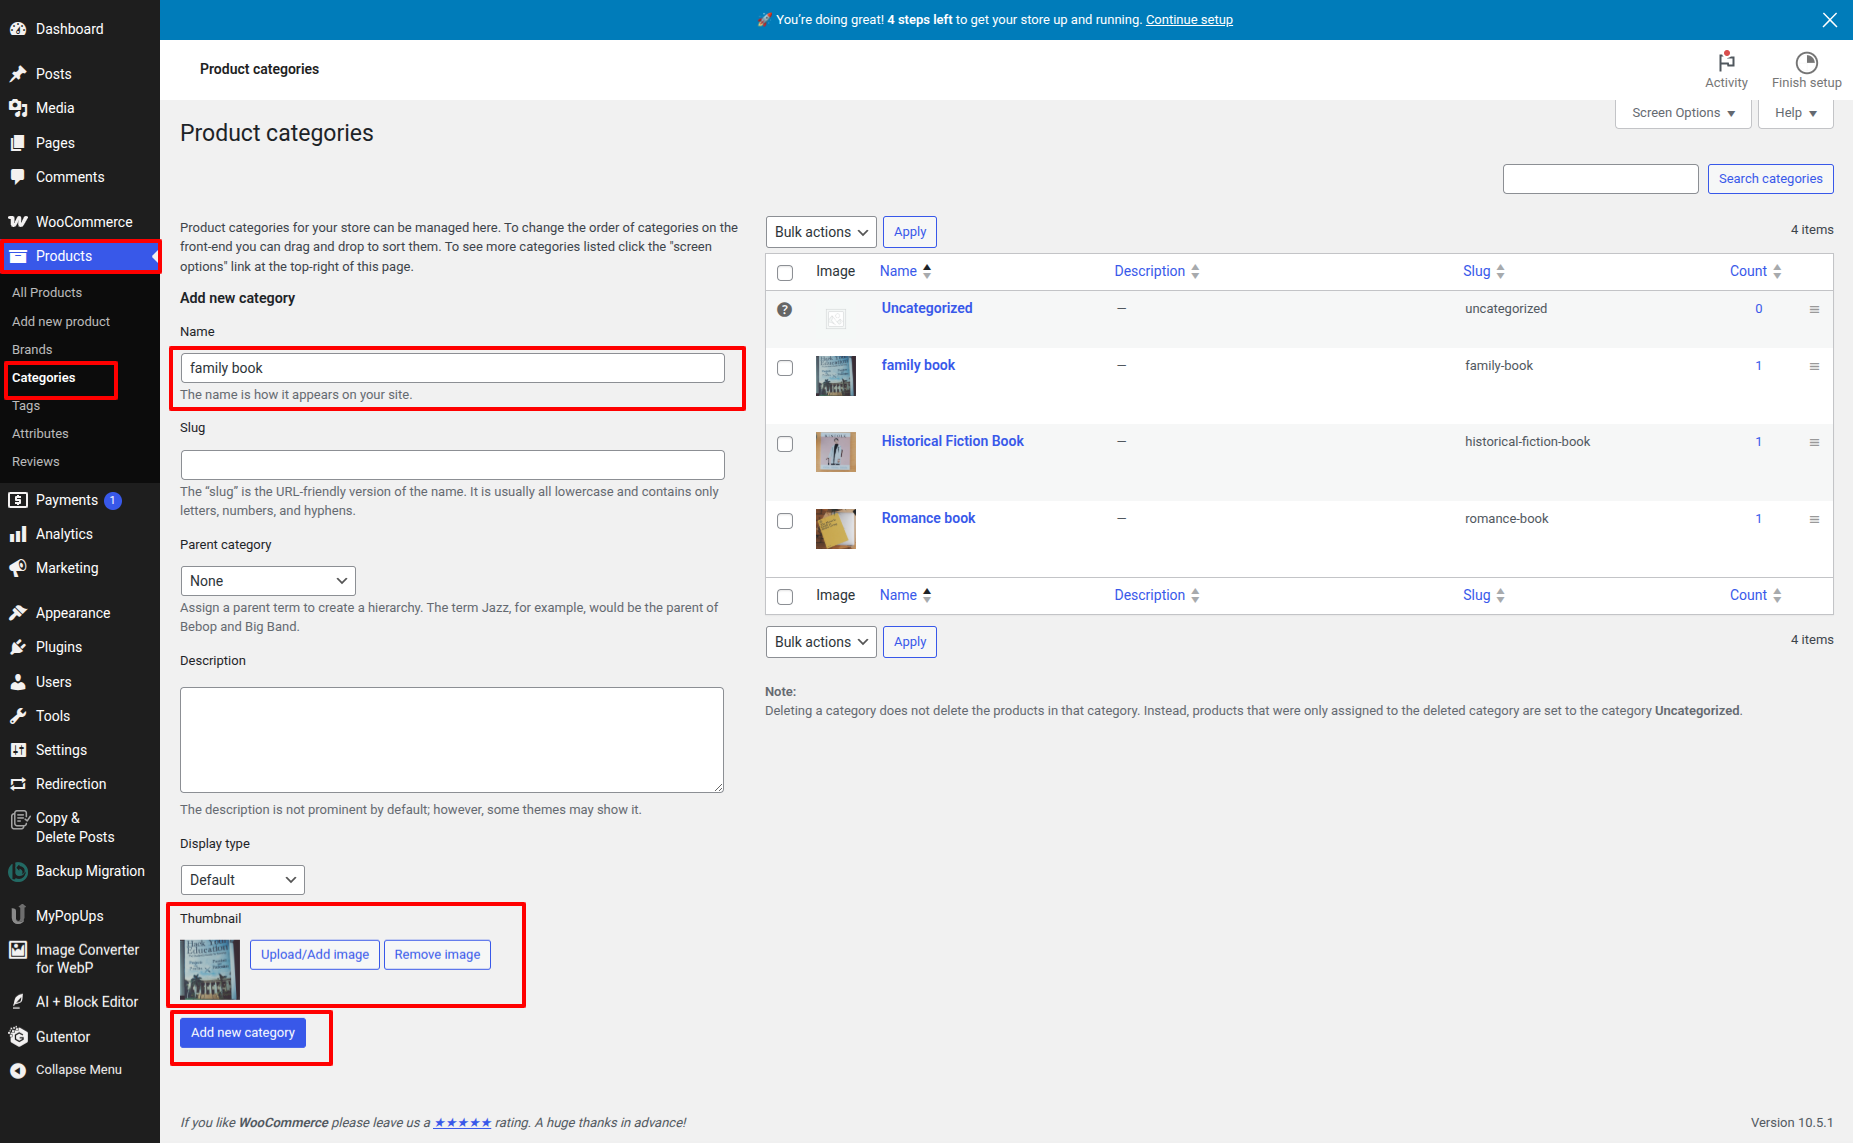Image resolution: width=1853 pixels, height=1143 pixels.
Task: Go to All Products in sidebar
Action: (x=47, y=293)
